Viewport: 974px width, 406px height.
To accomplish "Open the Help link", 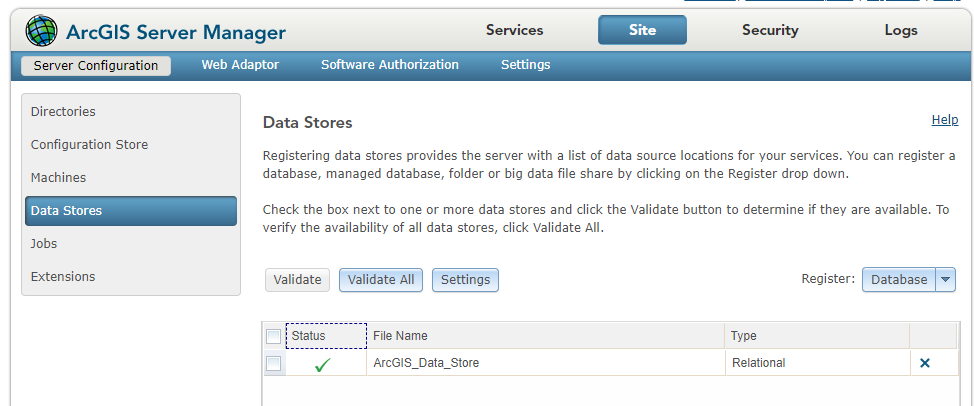I will pyautogui.click(x=945, y=120).
